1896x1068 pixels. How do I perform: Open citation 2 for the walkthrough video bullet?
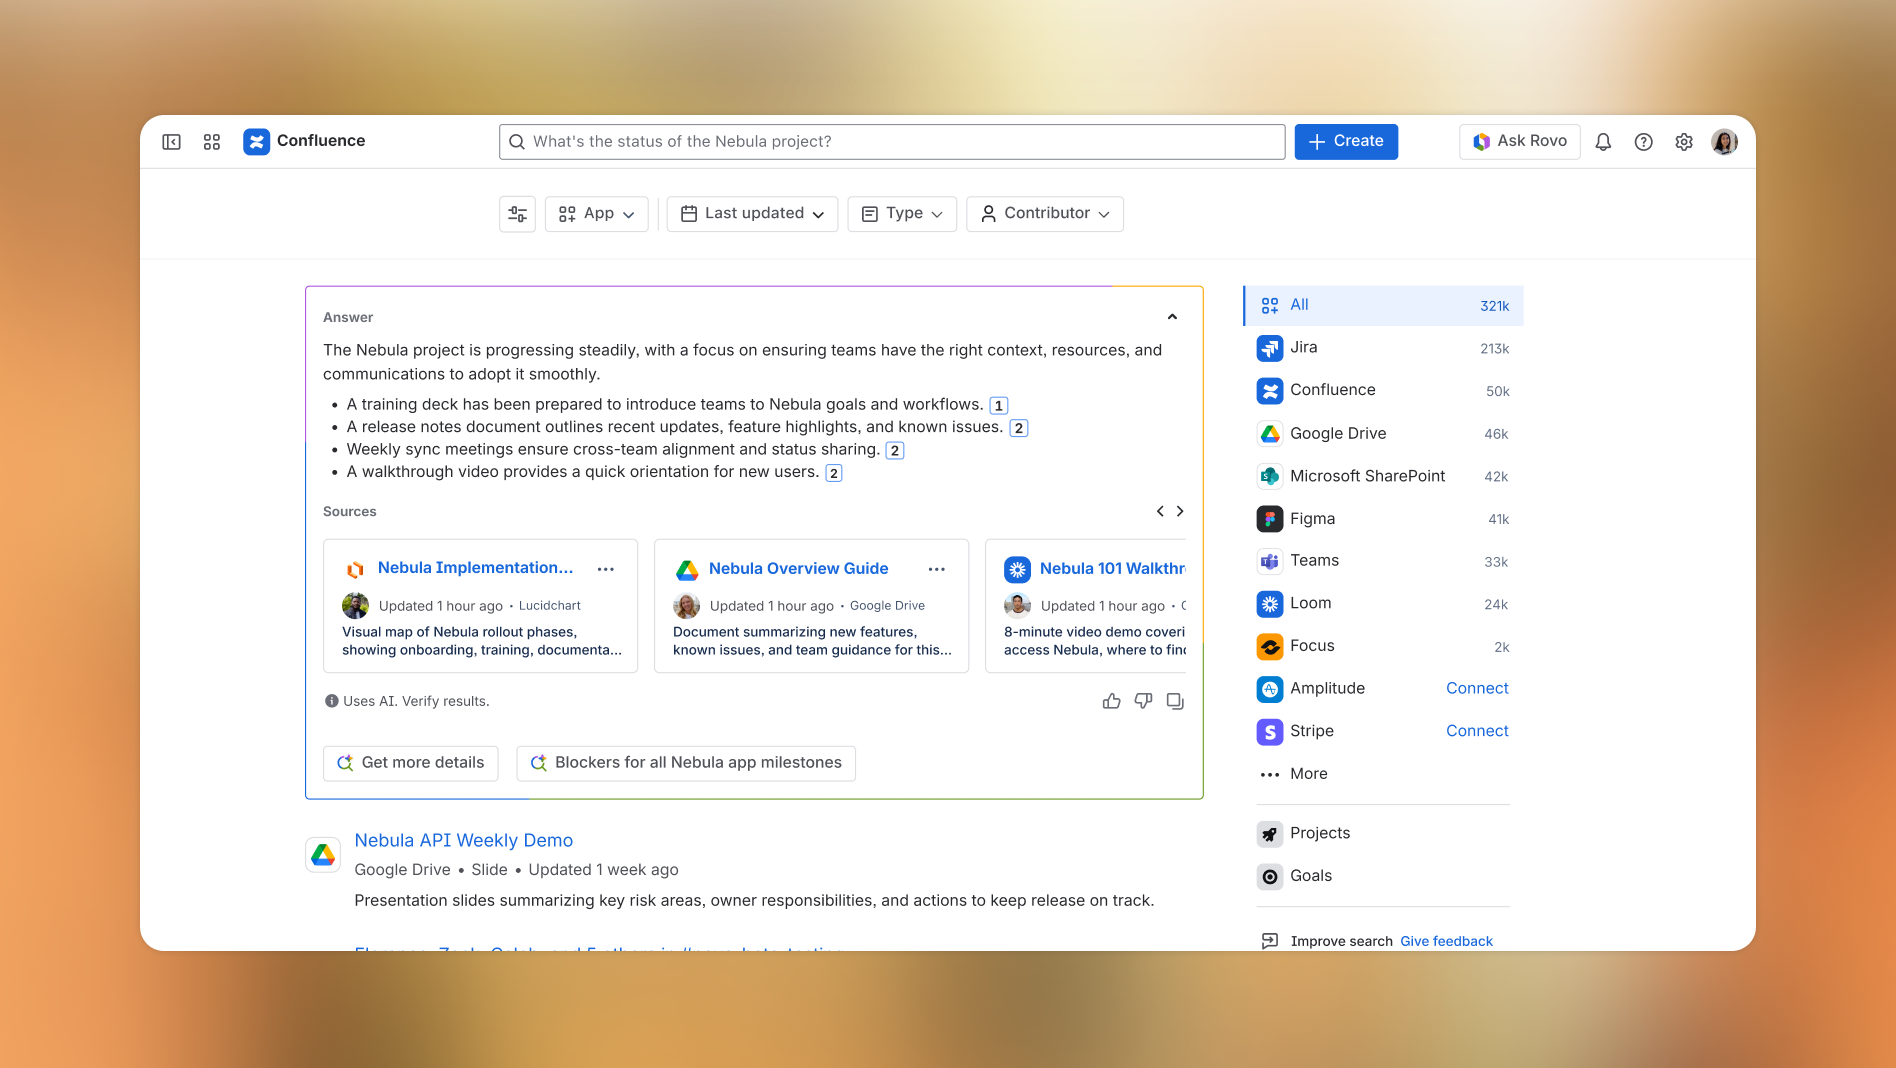click(x=833, y=473)
